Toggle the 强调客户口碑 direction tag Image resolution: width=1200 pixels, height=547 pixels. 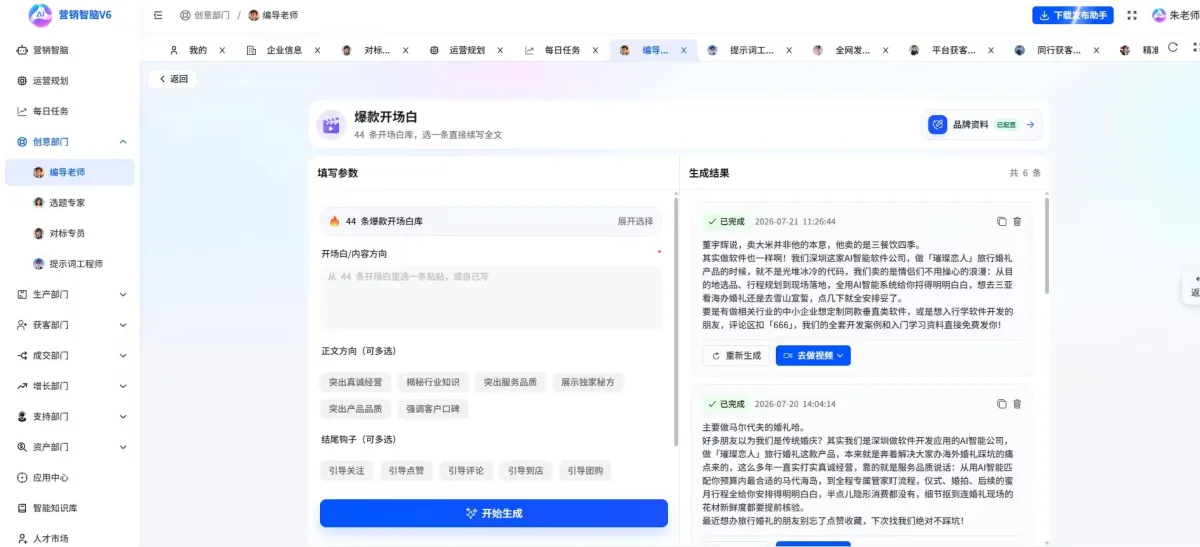pos(432,409)
